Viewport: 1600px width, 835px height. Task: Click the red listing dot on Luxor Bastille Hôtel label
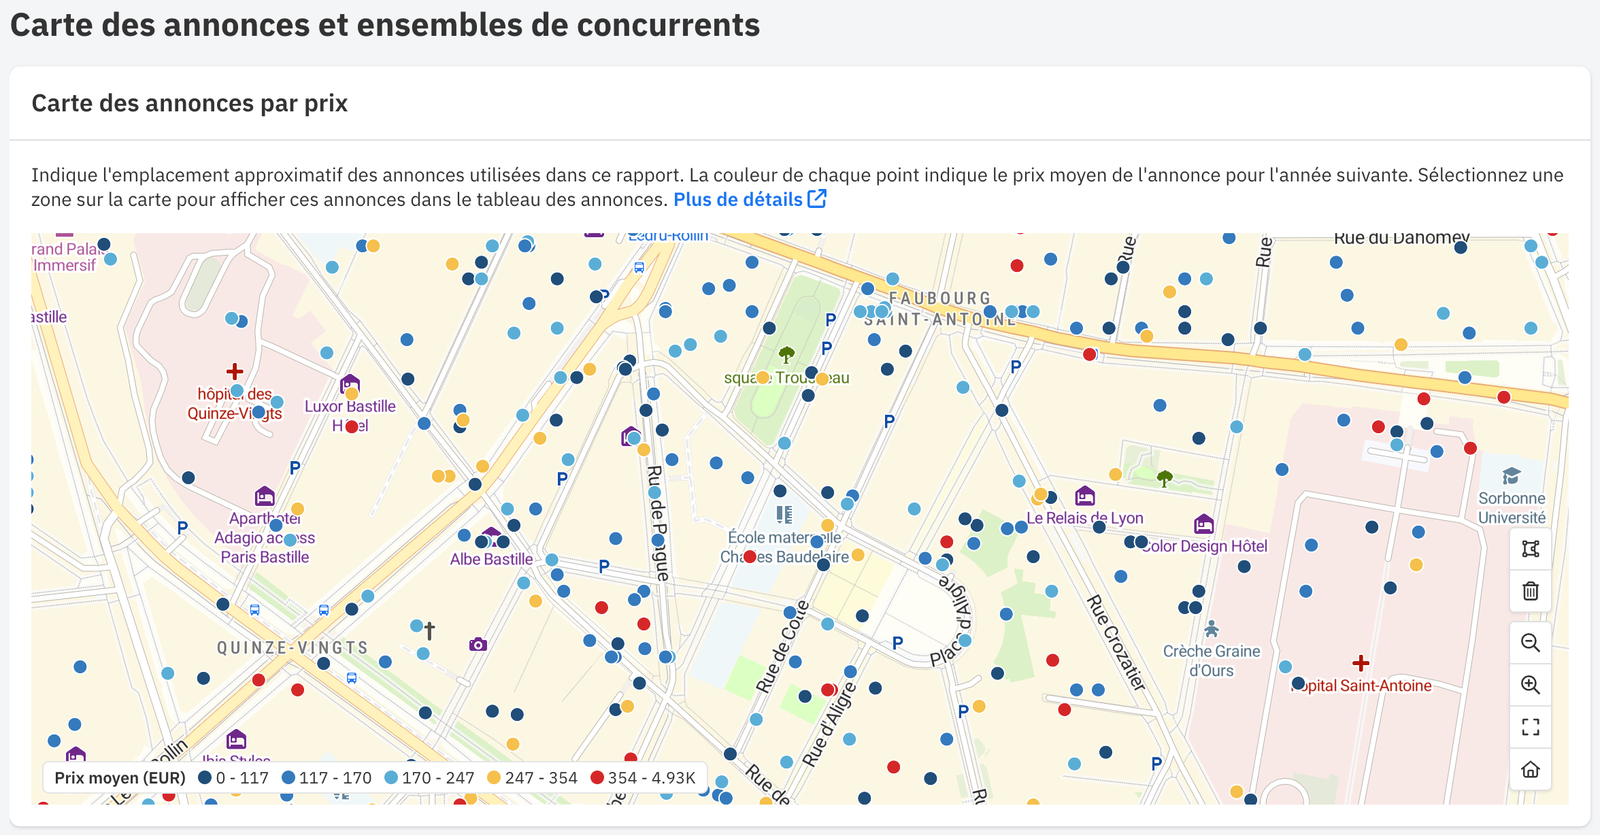point(351,426)
